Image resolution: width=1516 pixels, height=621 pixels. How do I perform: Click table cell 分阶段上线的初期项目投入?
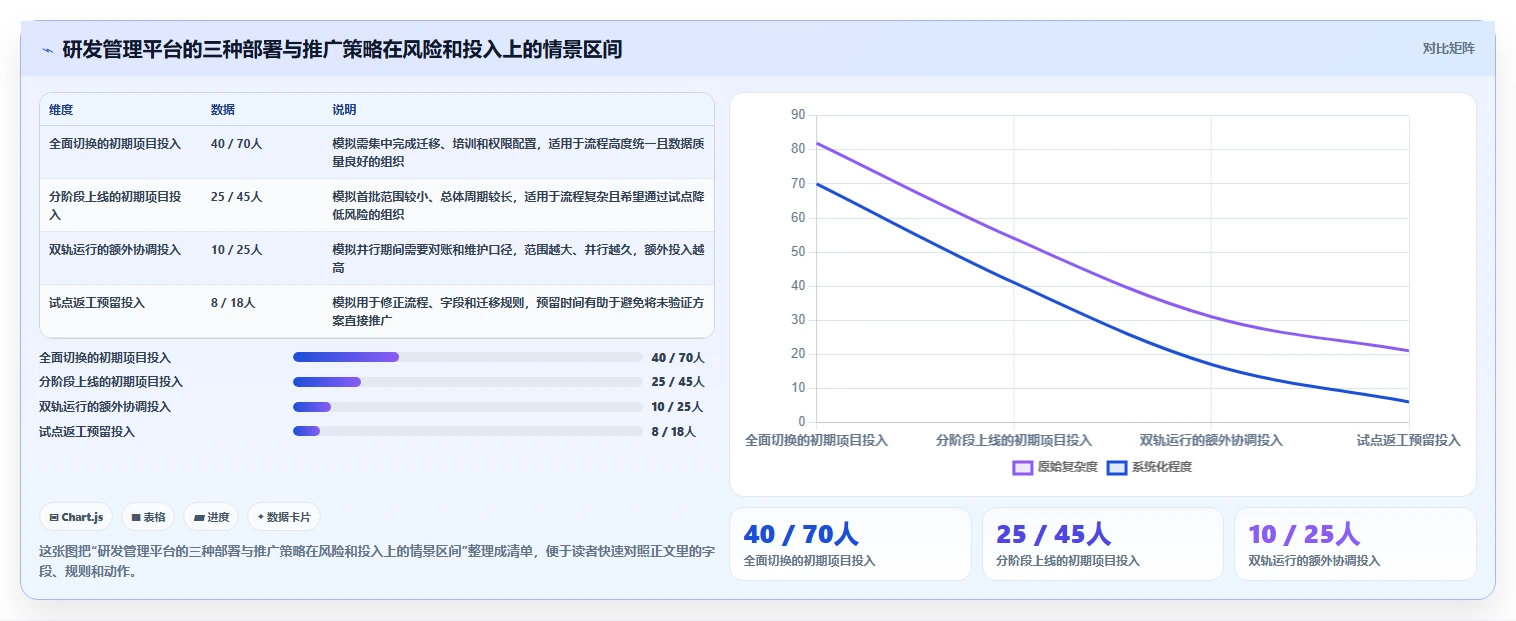115,205
